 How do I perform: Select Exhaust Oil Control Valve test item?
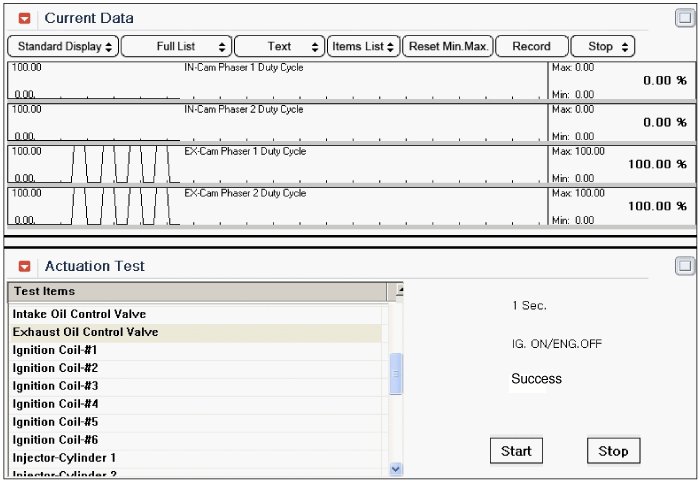85,332
